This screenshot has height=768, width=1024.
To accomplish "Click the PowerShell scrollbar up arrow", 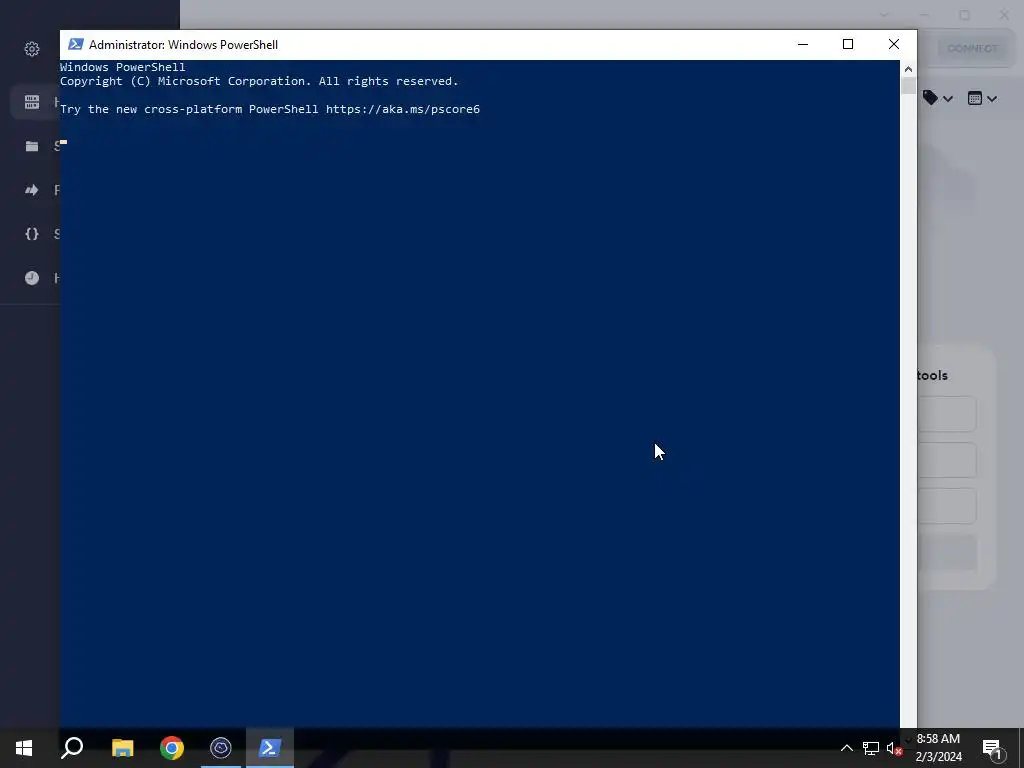I will point(908,69).
